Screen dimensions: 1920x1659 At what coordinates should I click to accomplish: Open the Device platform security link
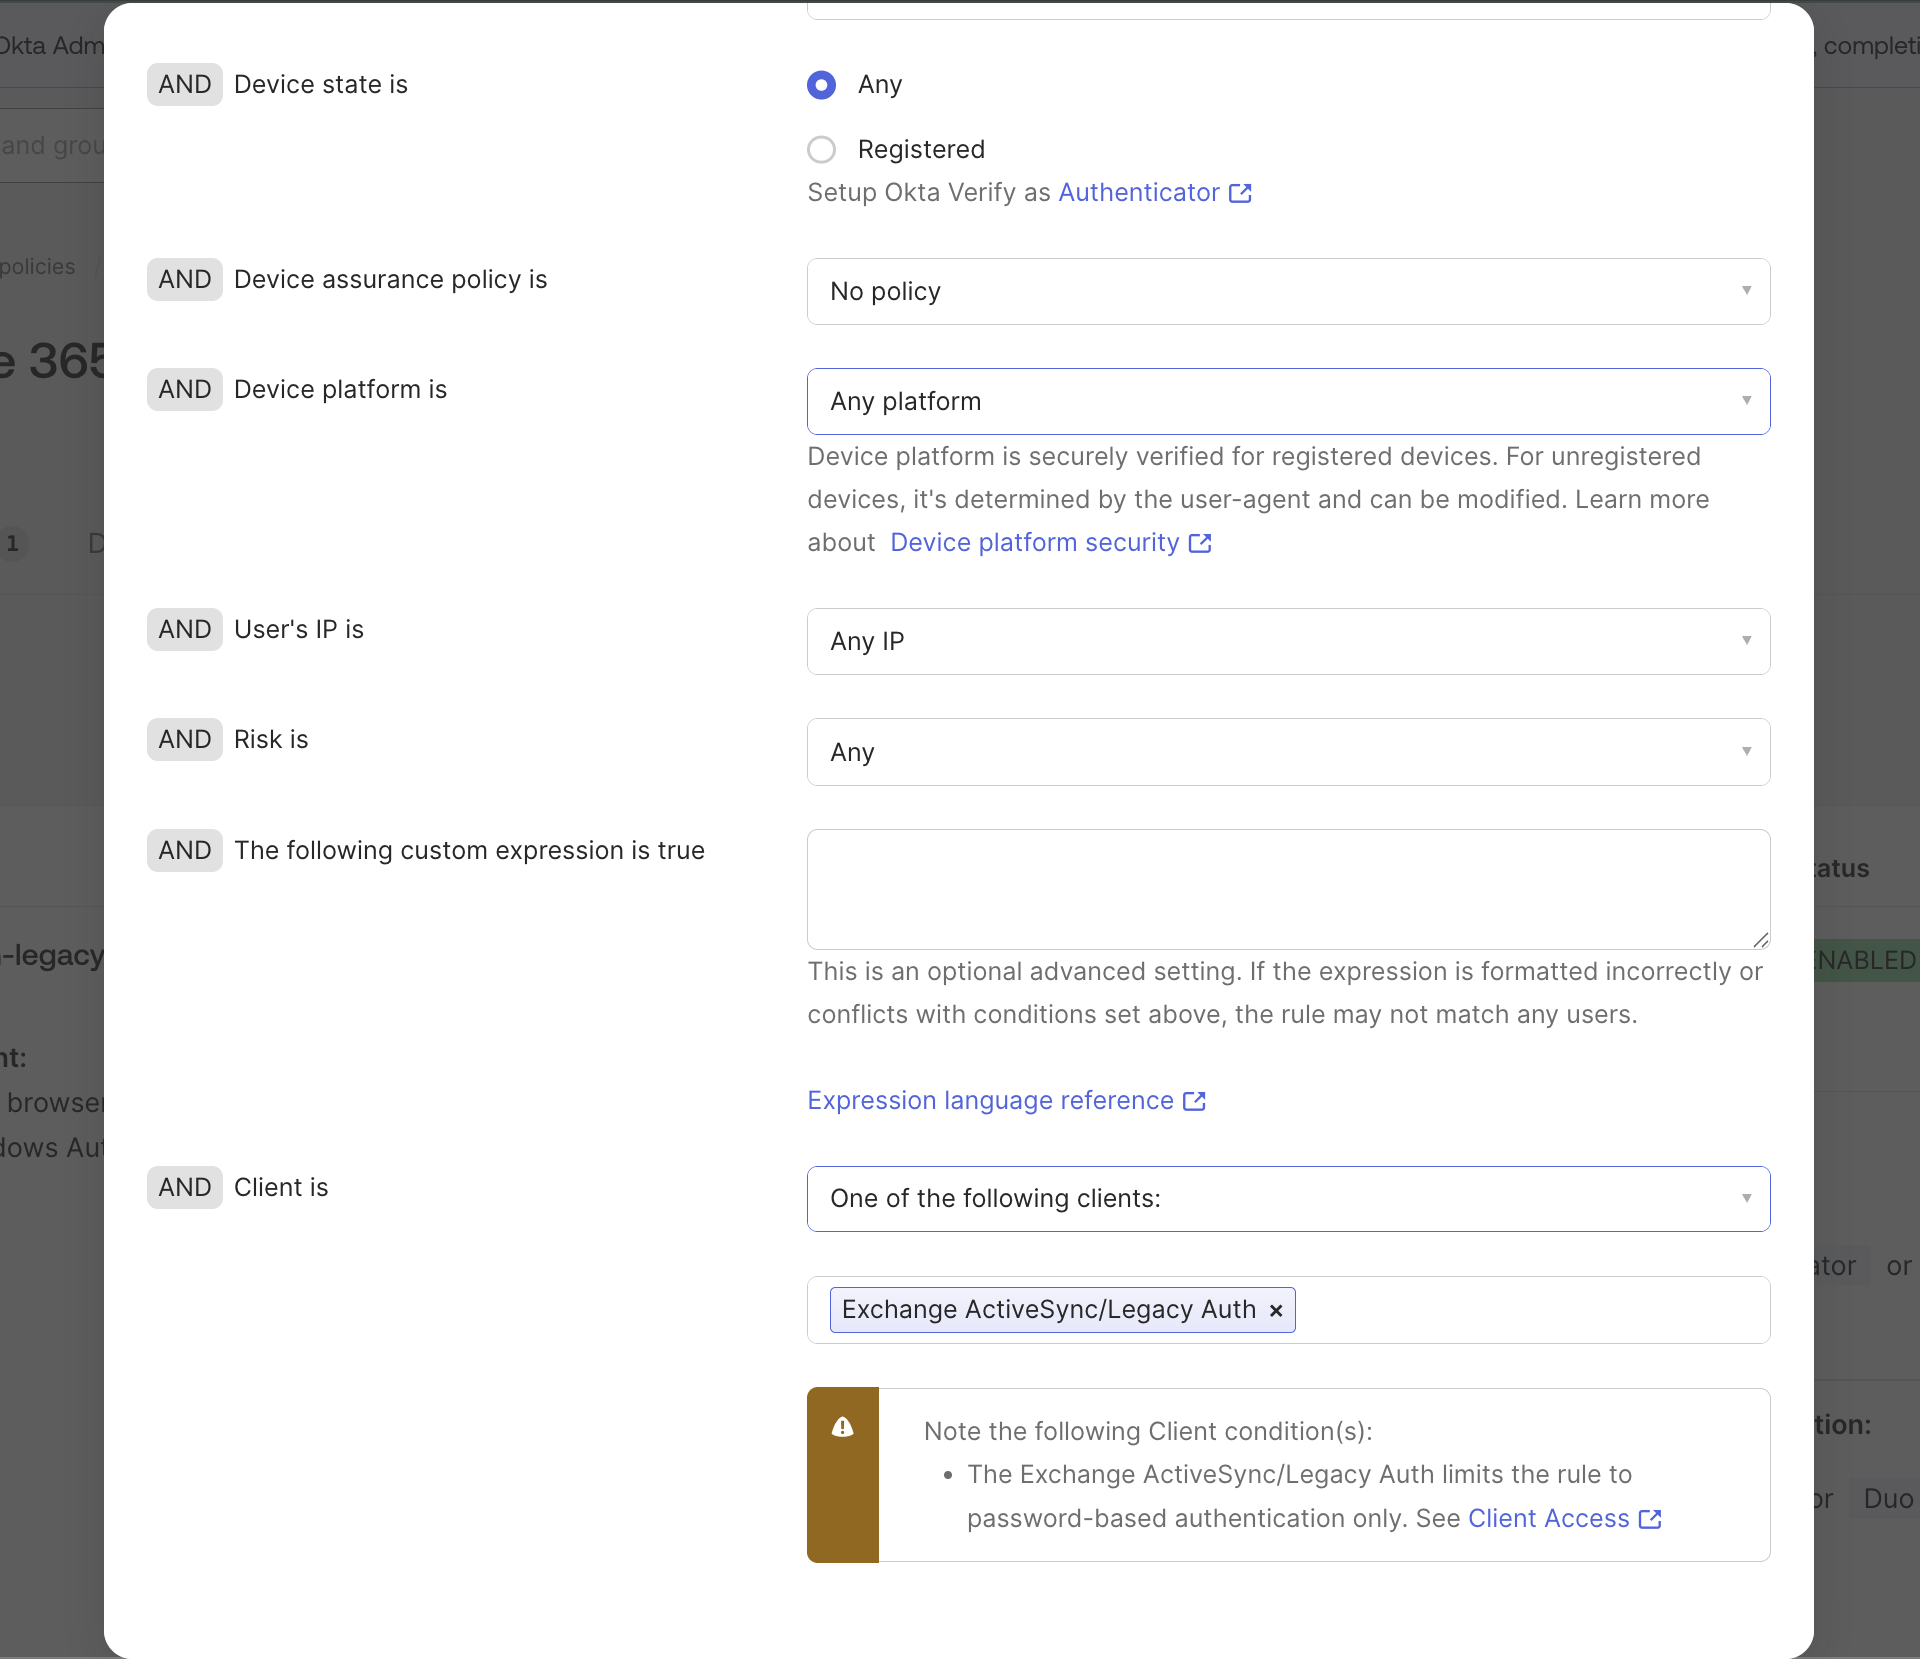coord(1035,542)
